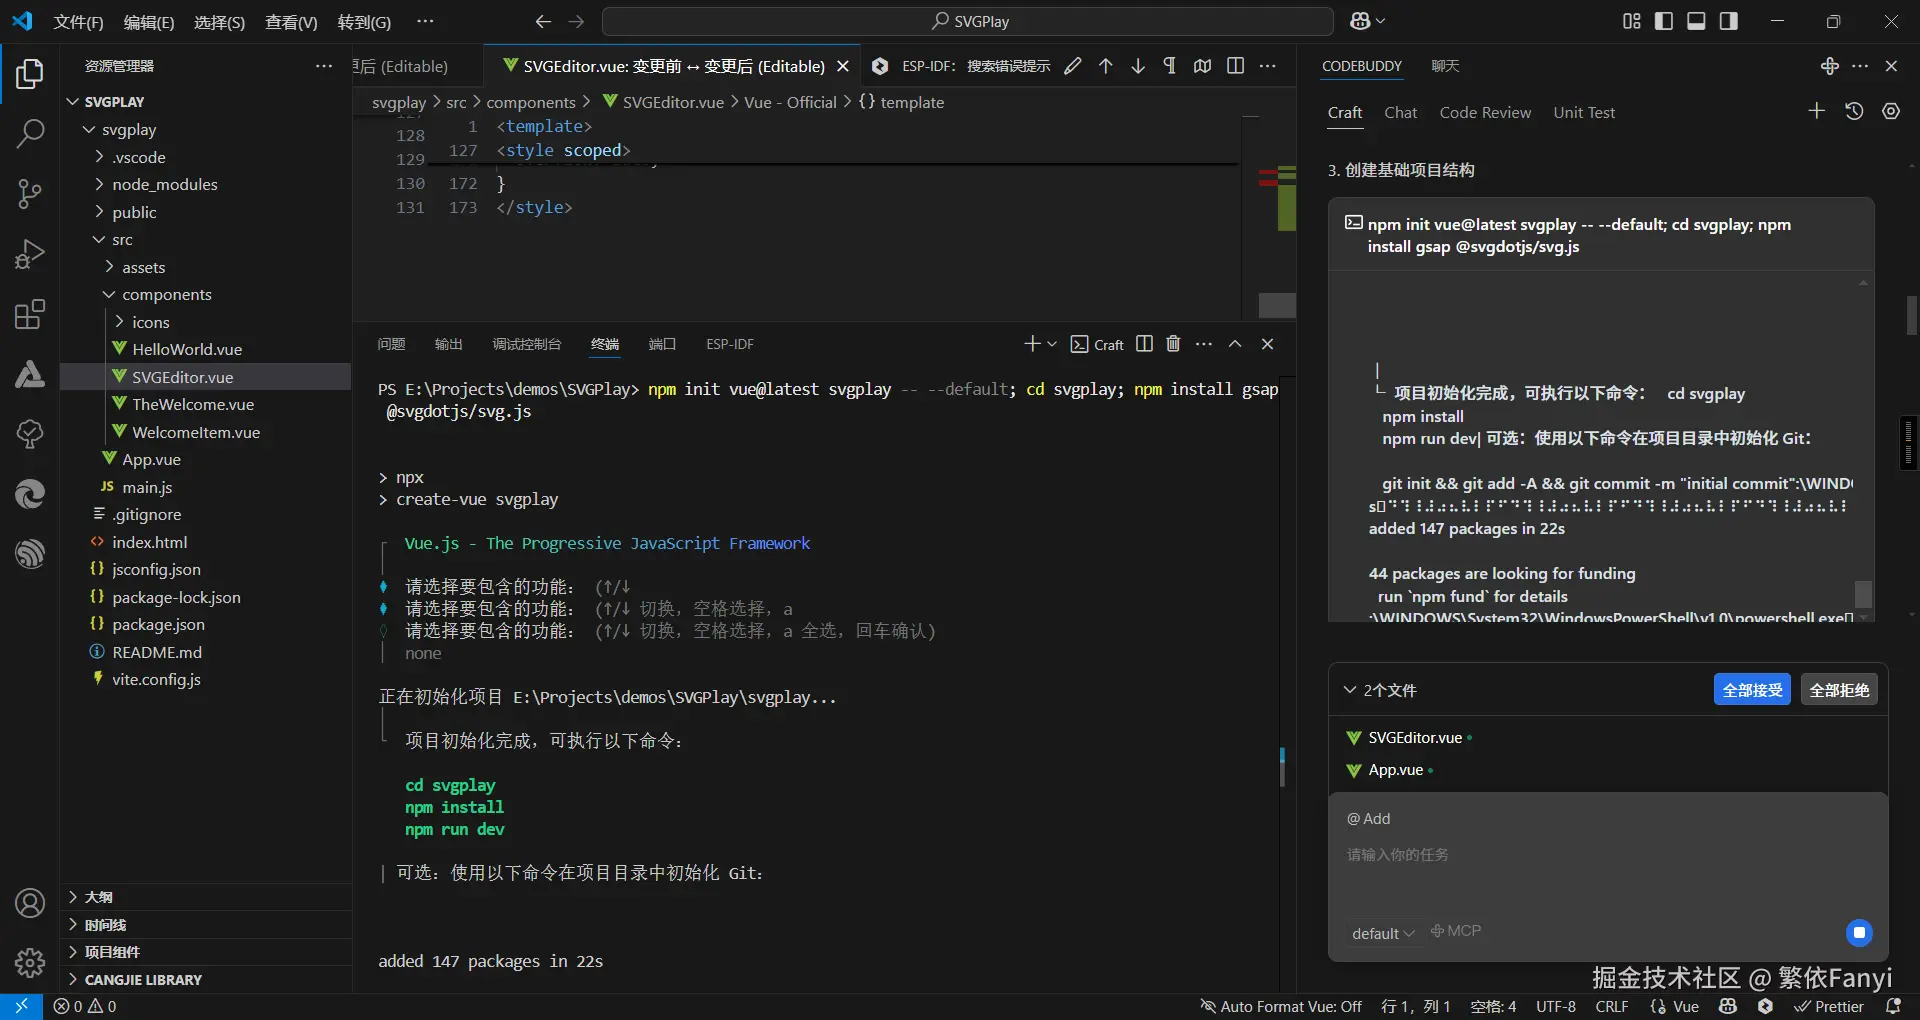Viewport: 1920px width, 1020px height.
Task: Switch to the Unit Test tab
Action: pos(1584,113)
